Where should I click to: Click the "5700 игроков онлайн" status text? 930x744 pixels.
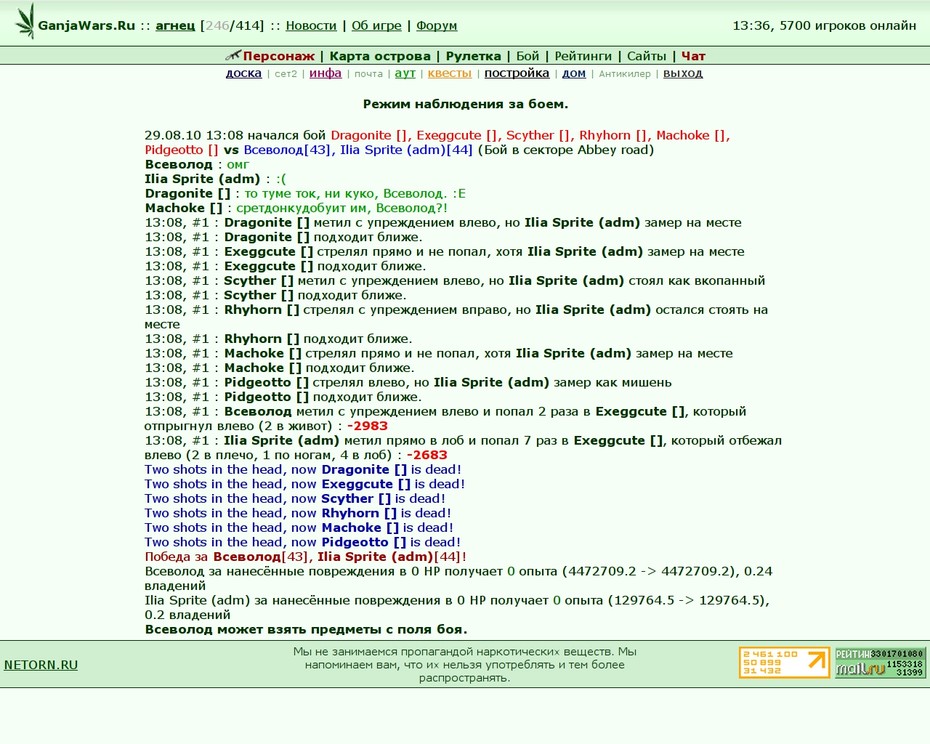click(848, 26)
